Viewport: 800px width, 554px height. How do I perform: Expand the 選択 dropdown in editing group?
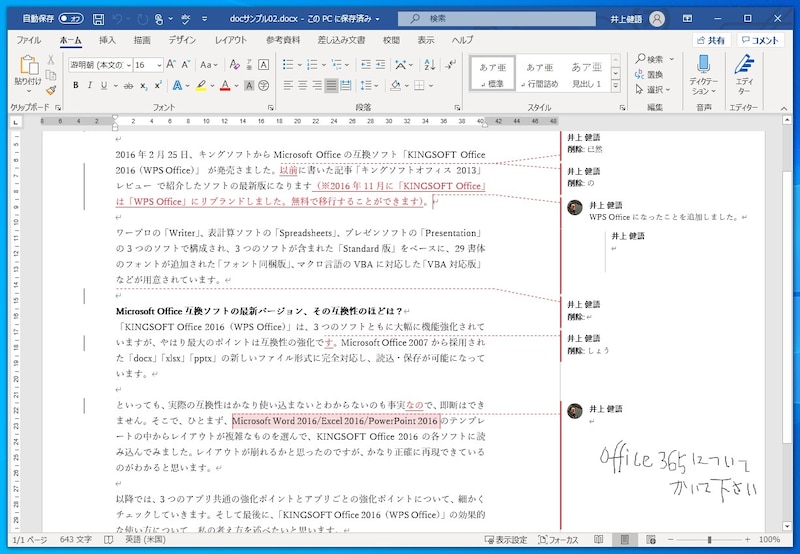pyautogui.click(x=655, y=89)
